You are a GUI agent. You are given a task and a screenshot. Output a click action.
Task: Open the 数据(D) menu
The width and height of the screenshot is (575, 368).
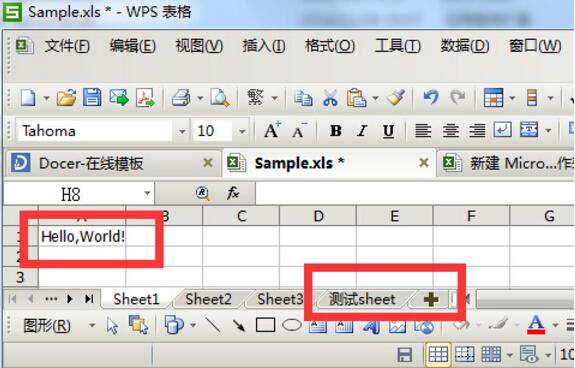point(465,46)
